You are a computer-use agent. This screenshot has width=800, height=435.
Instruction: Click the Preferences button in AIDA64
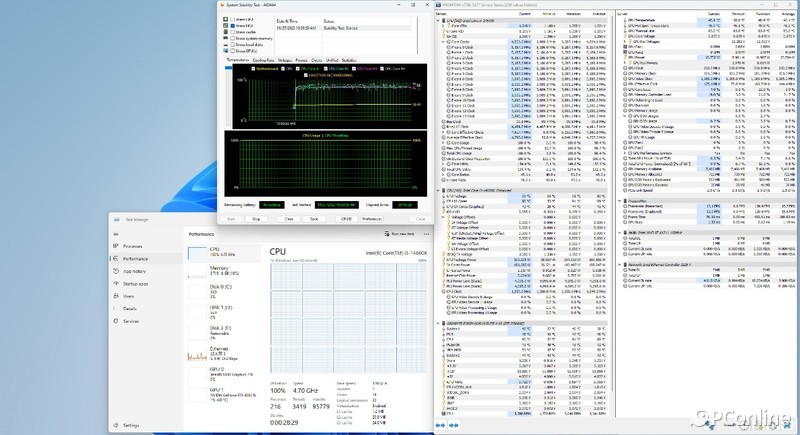pos(371,217)
